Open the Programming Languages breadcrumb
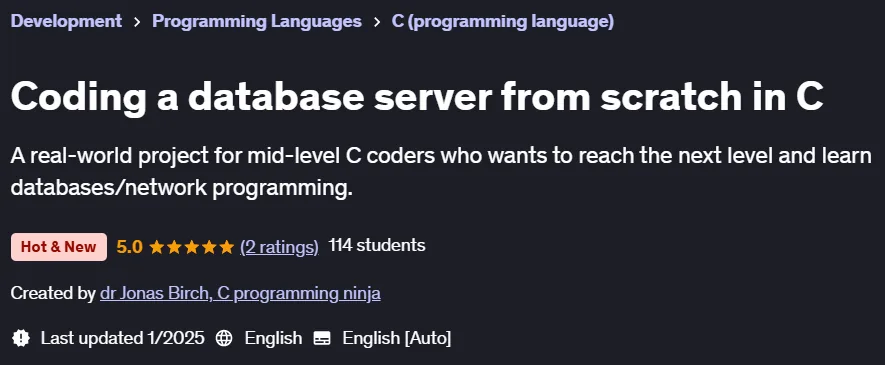This screenshot has width=885, height=365. 257,21
